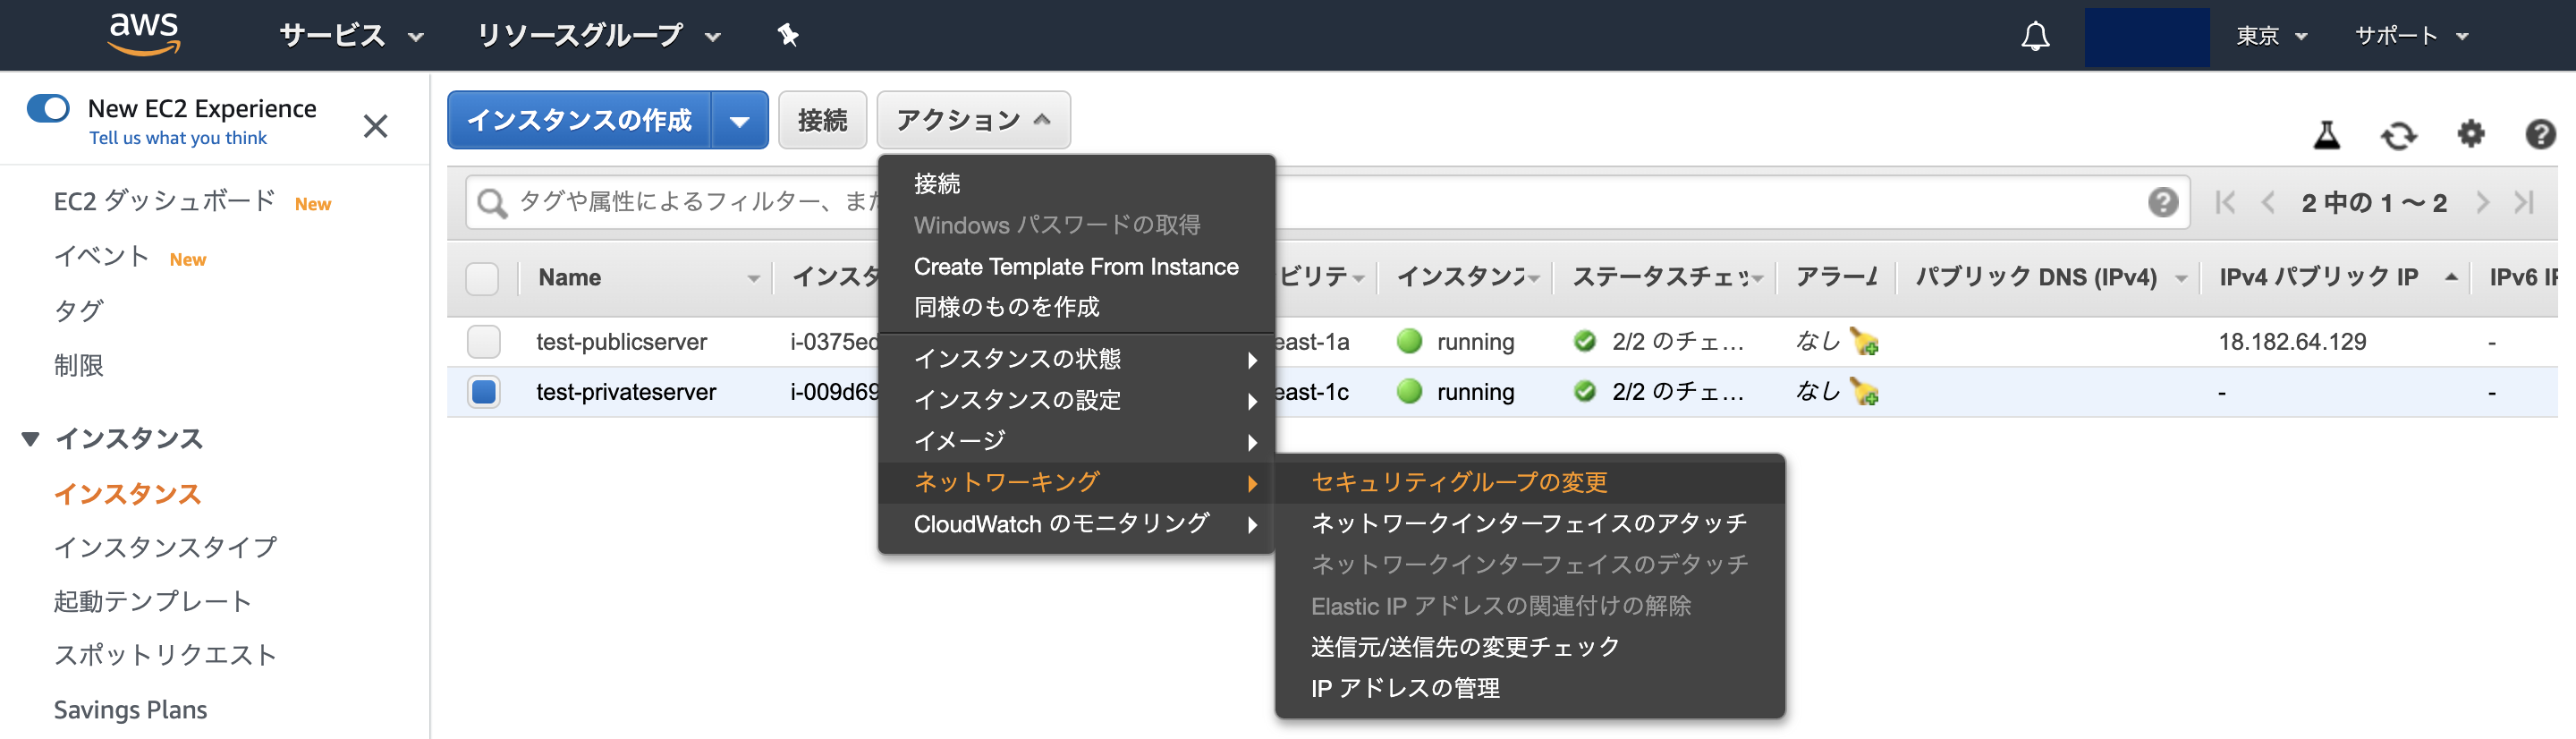Screen dimensions: 2576x739
Task: Add alarm for test-privateserver
Action: 1864,392
